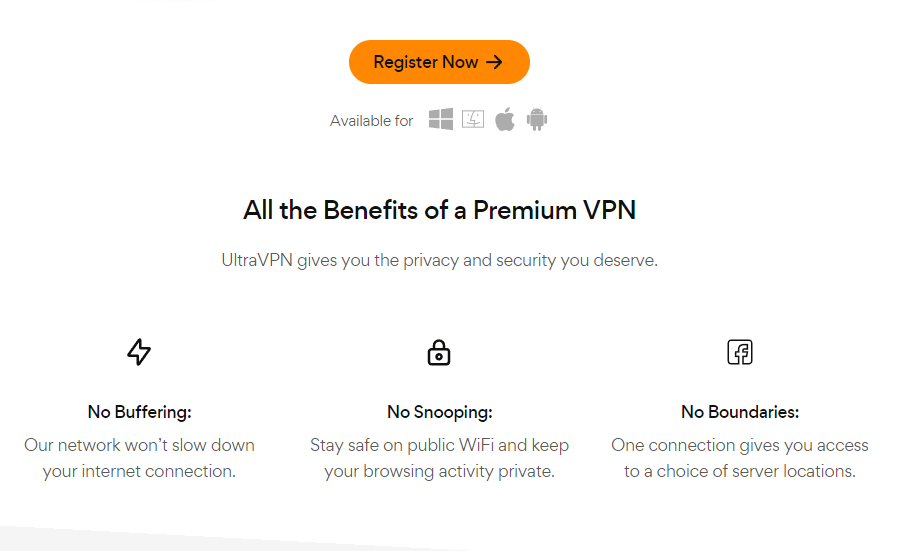Click the text about network not slowing connection

coord(140,458)
